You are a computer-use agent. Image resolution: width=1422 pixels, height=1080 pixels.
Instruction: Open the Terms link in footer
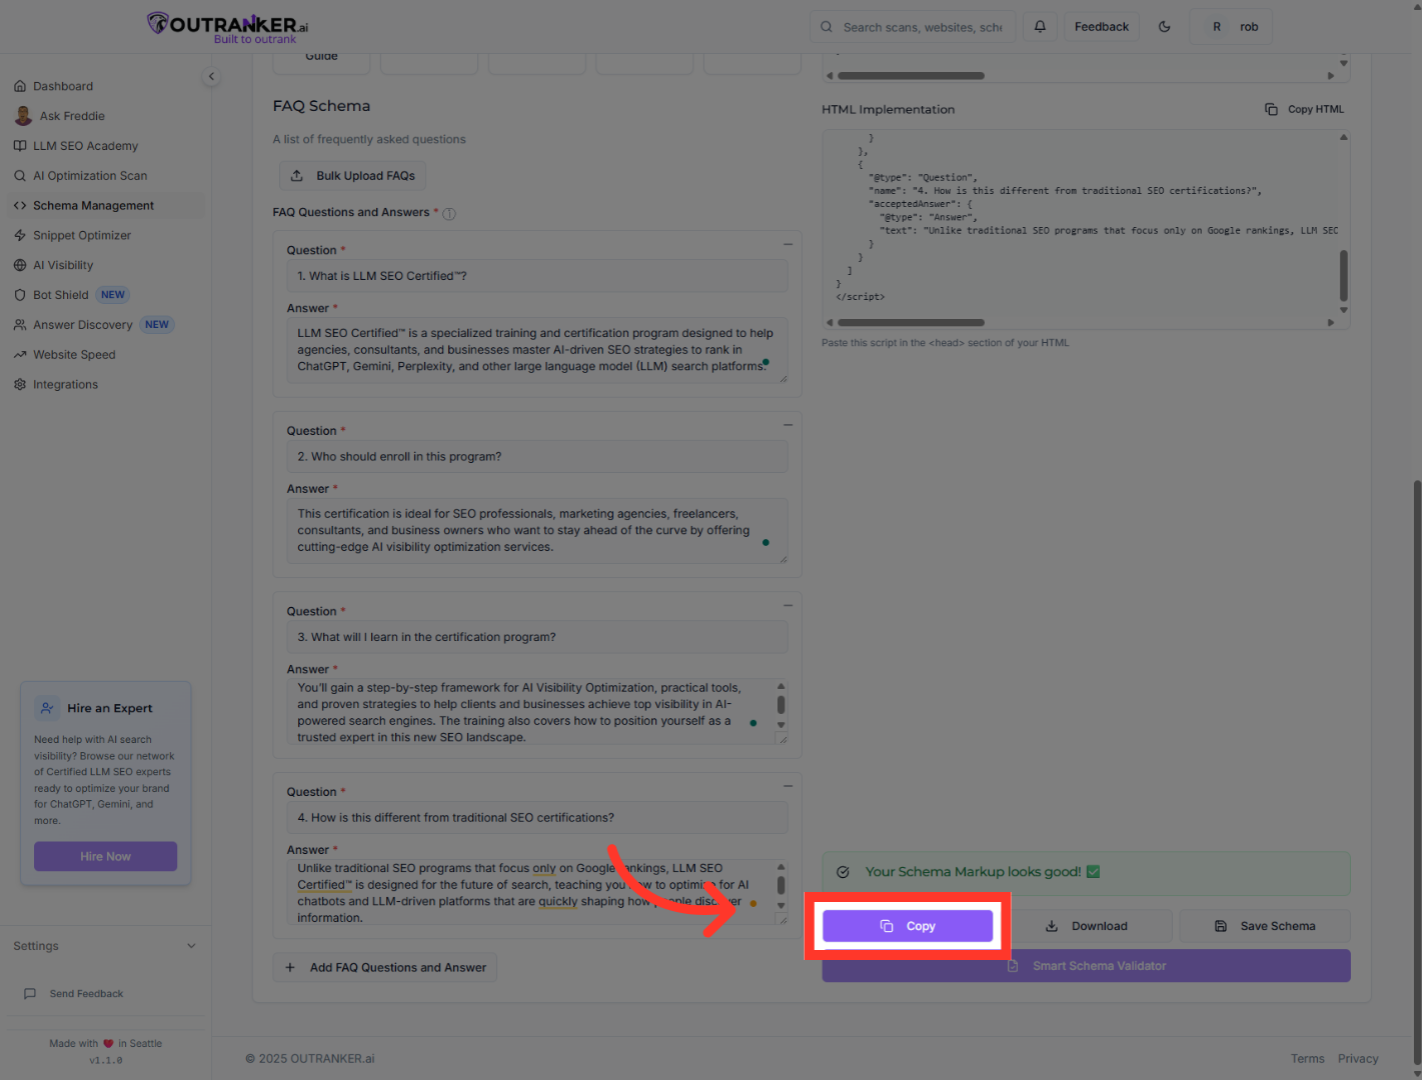coord(1307,1059)
